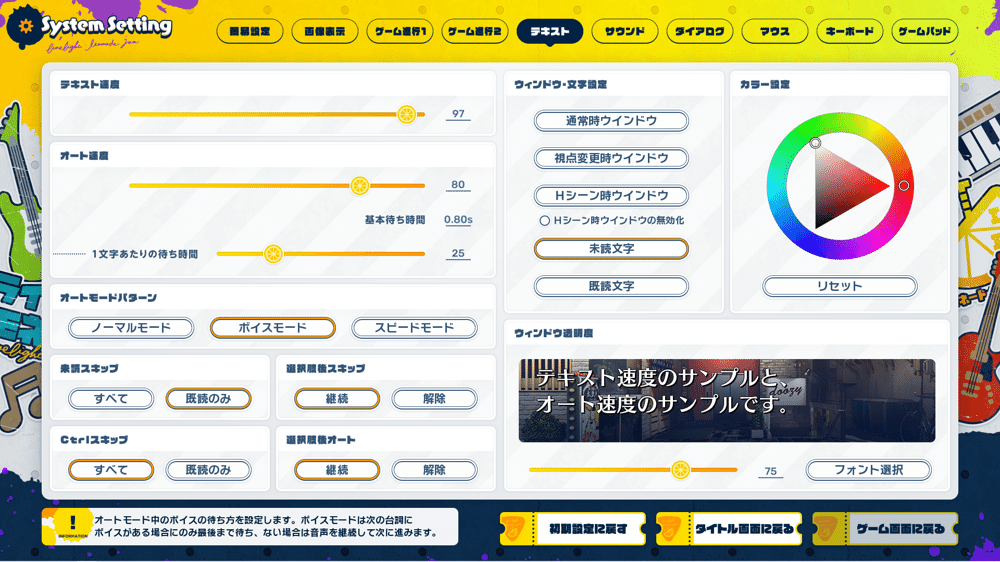Open the 簡易設定 tab

point(249,31)
